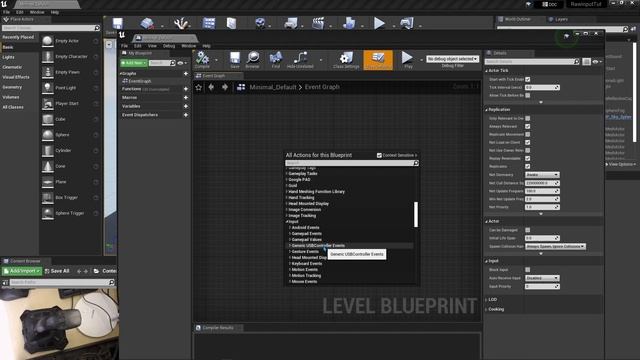The width and height of the screenshot is (640, 360).
Task: Open View Options in World Outliner
Action: tap(620, 164)
